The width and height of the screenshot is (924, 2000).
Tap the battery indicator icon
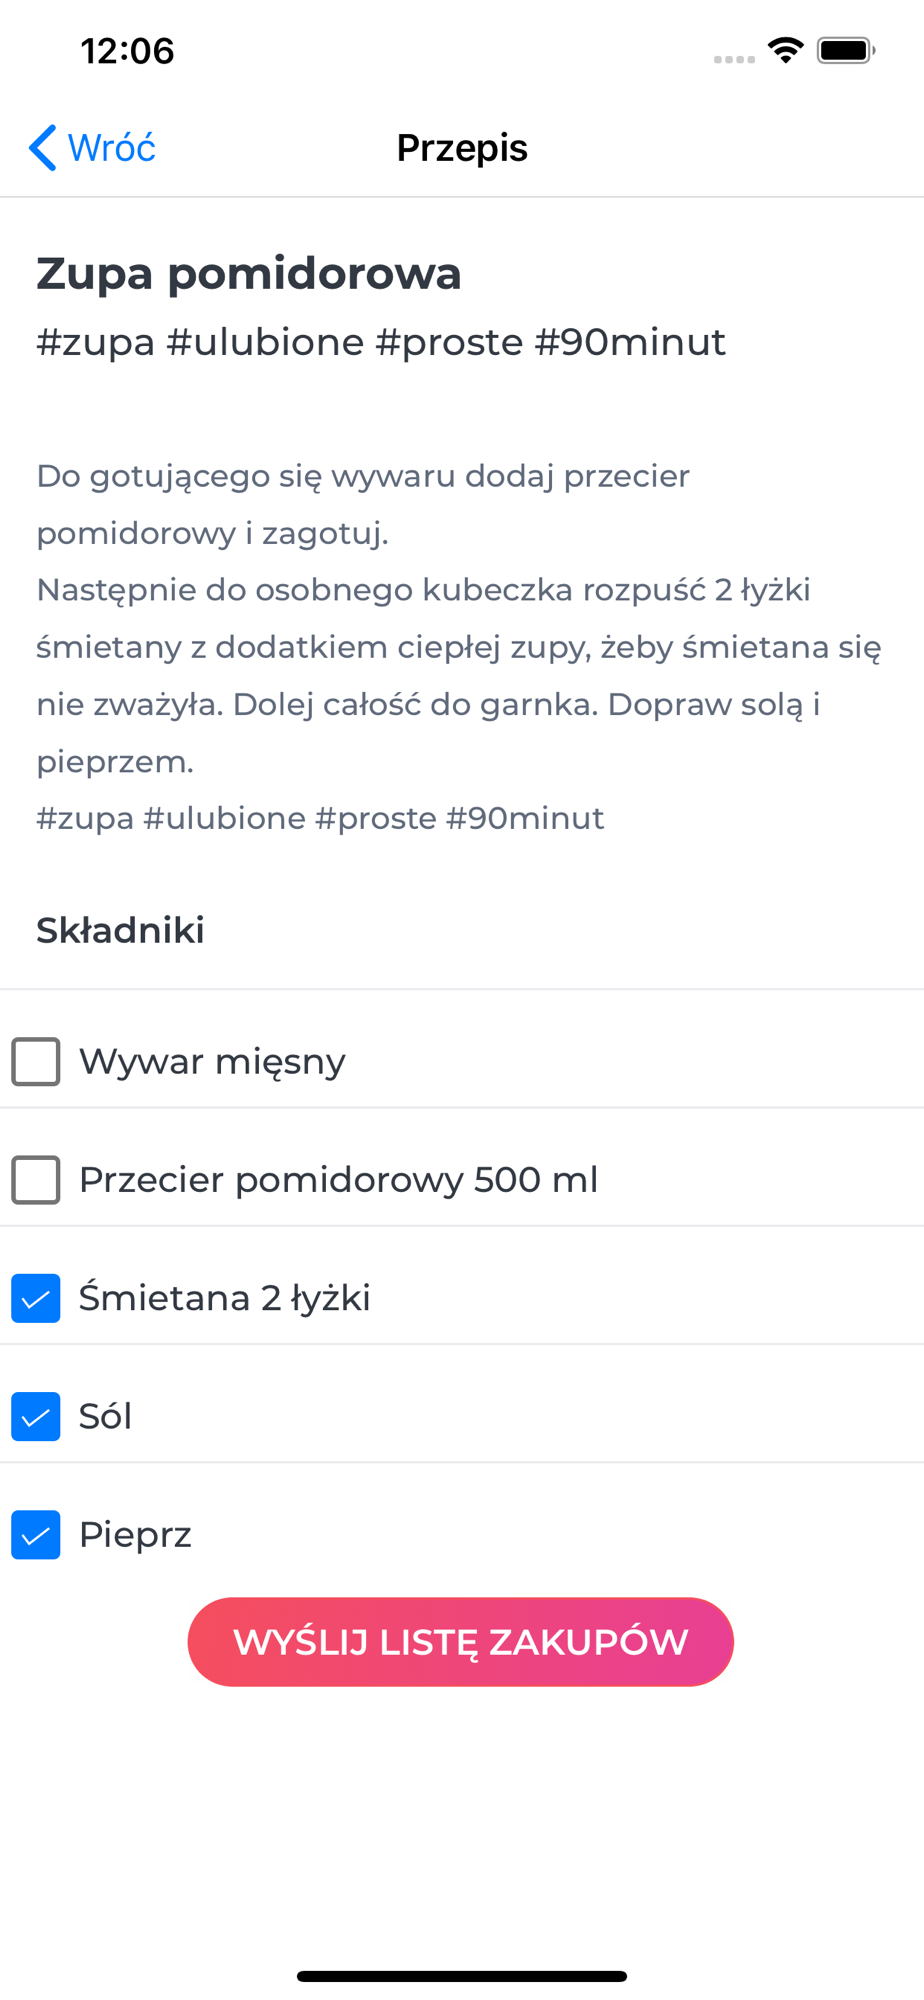[x=846, y=50]
